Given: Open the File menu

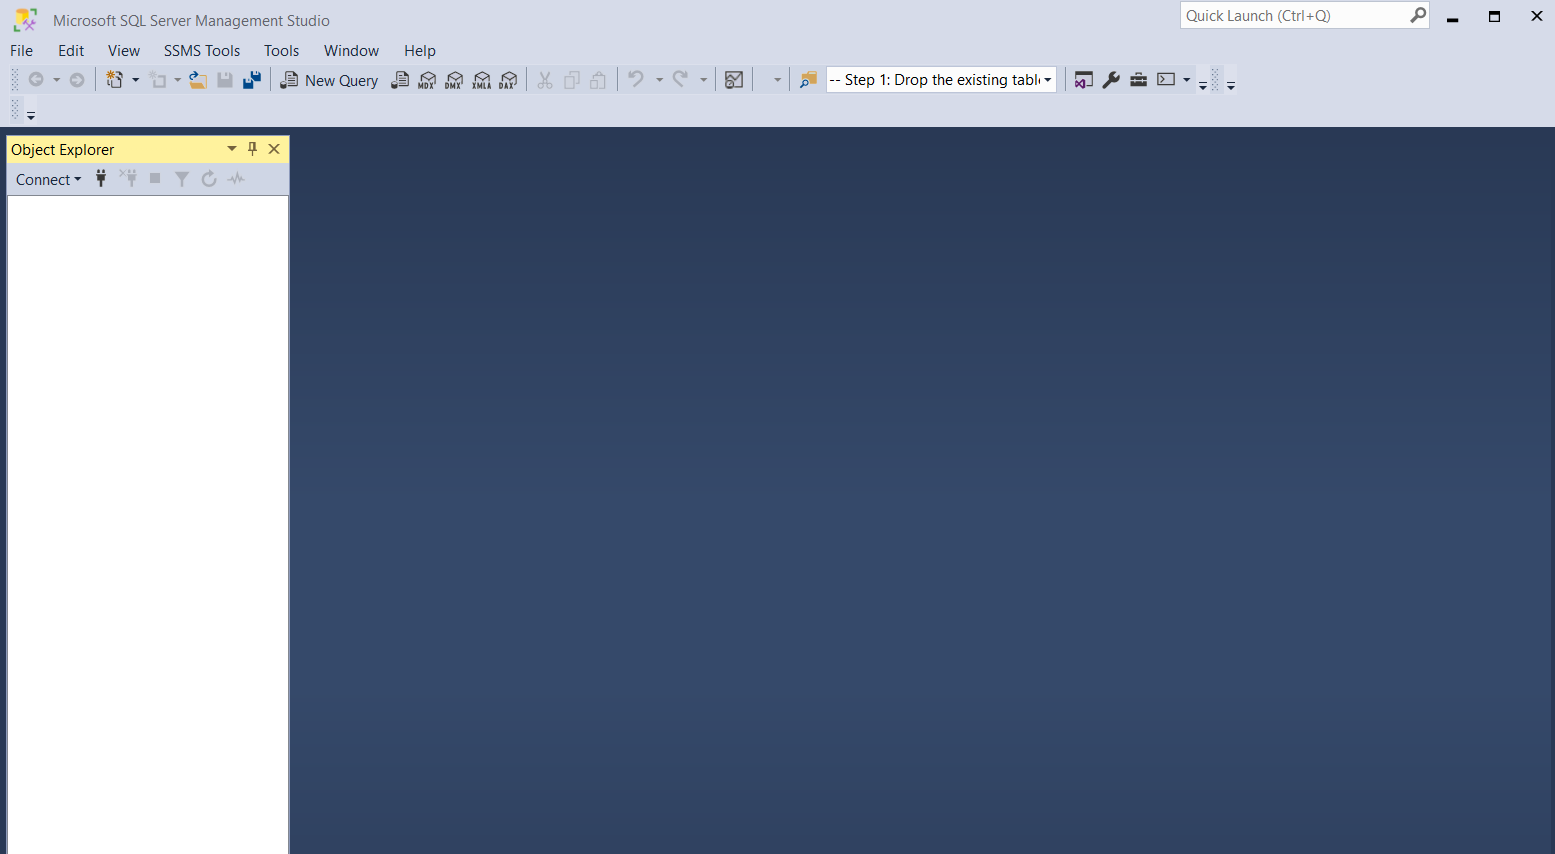Looking at the screenshot, I should tap(22, 51).
